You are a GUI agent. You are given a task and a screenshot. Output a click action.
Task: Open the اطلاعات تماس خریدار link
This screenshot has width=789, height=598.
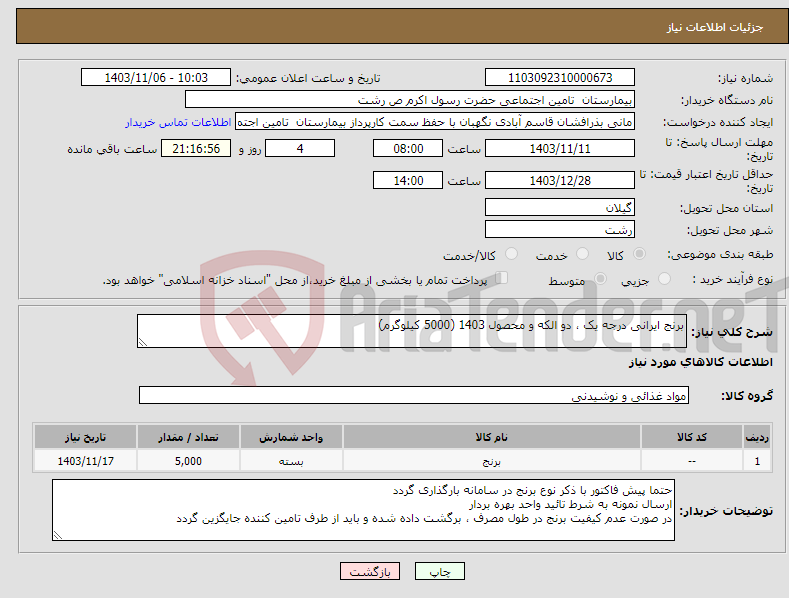(x=178, y=122)
